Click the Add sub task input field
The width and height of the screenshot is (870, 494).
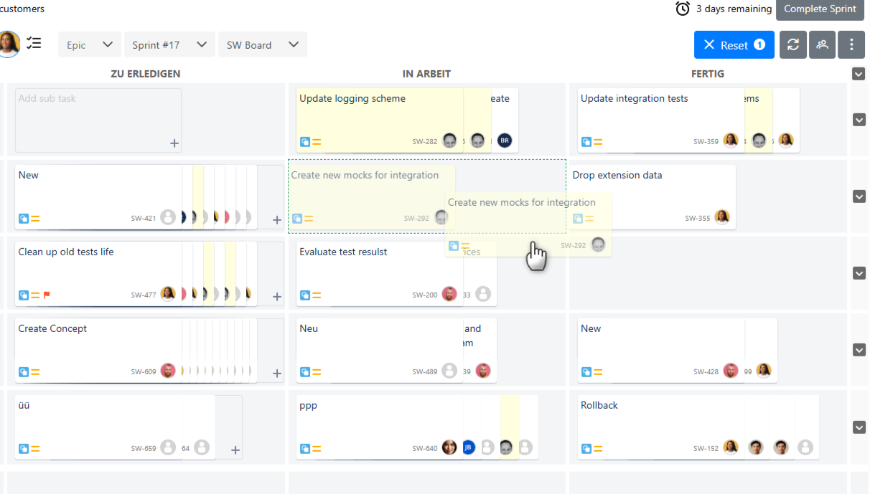click(x=98, y=120)
